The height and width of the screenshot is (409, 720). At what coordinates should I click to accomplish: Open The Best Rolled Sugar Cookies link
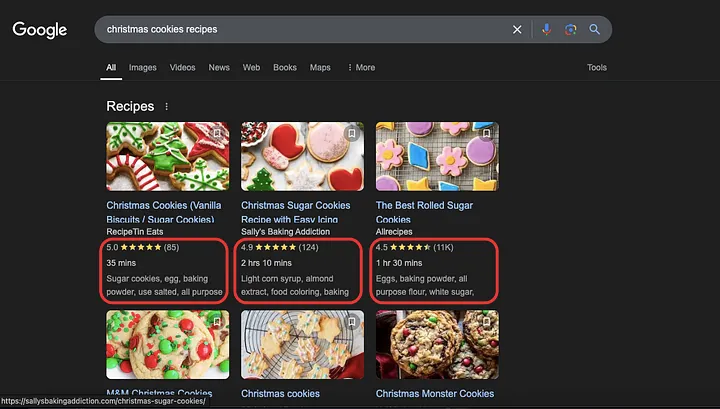pyautogui.click(x=424, y=212)
